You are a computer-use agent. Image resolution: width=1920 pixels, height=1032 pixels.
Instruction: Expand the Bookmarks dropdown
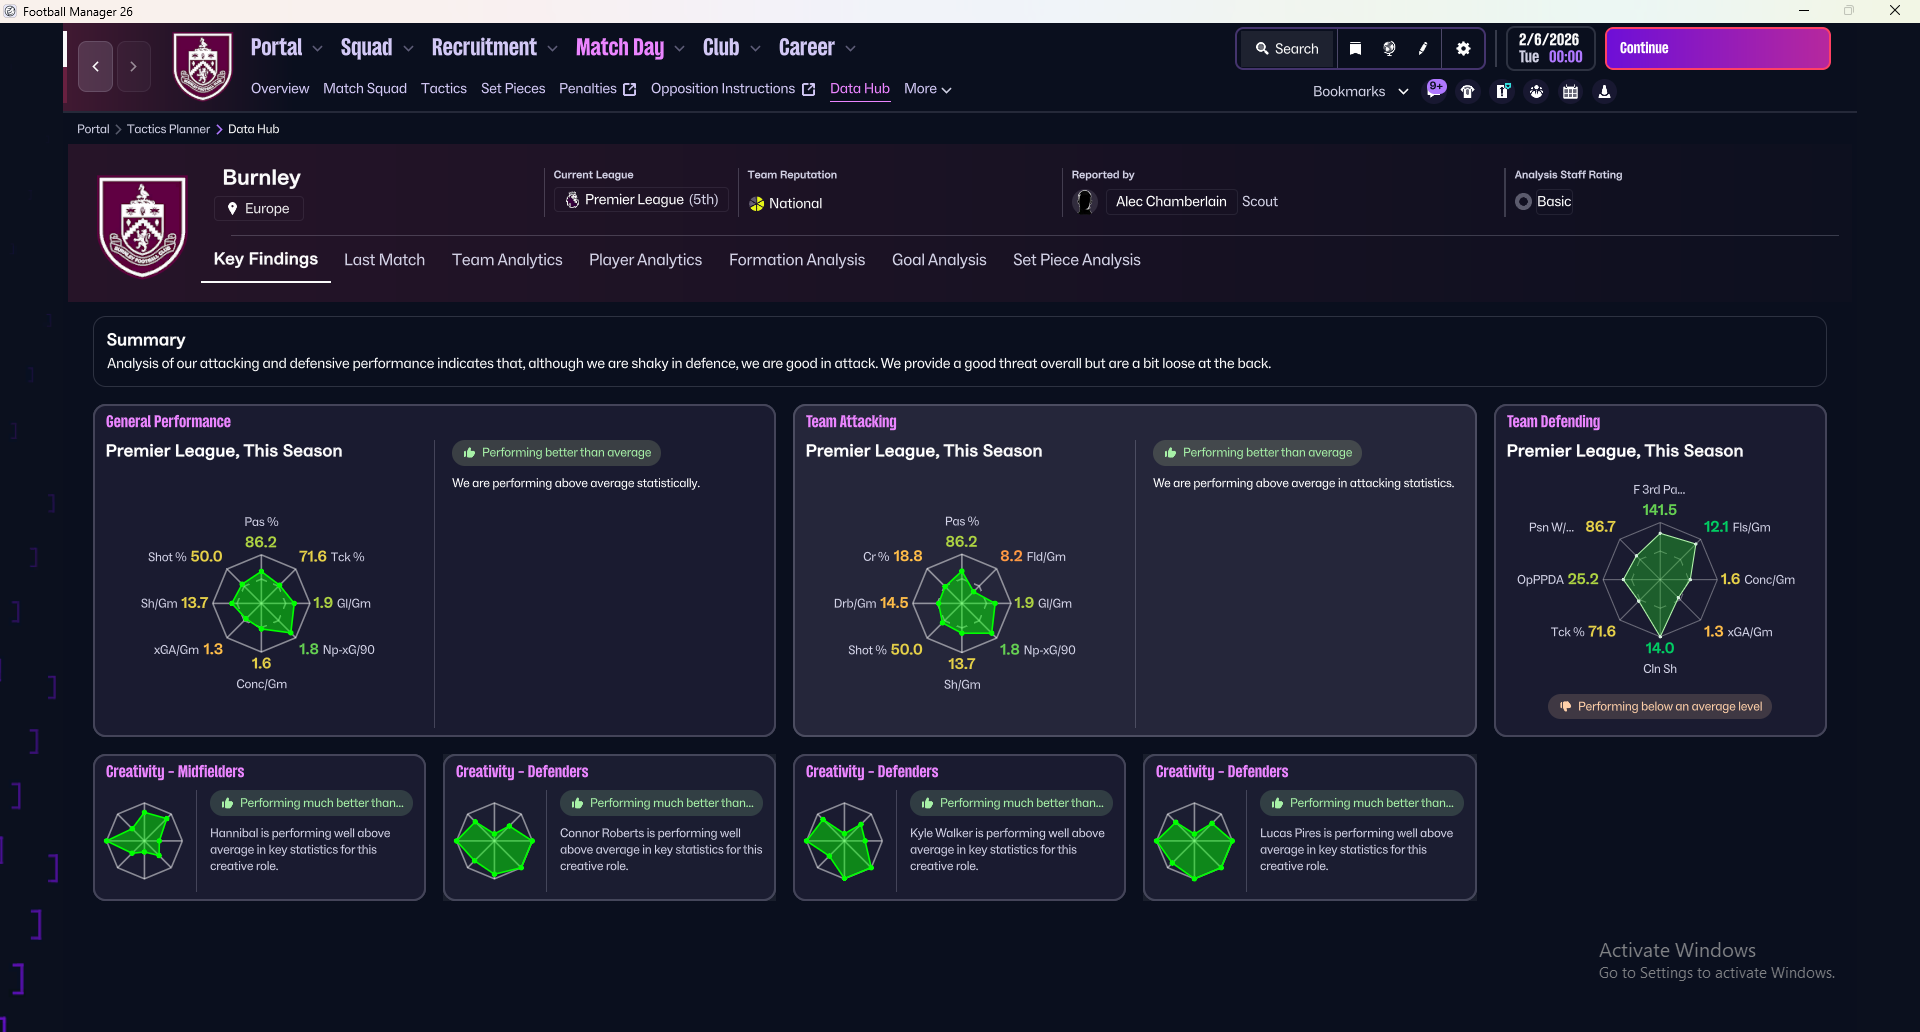coord(1360,92)
